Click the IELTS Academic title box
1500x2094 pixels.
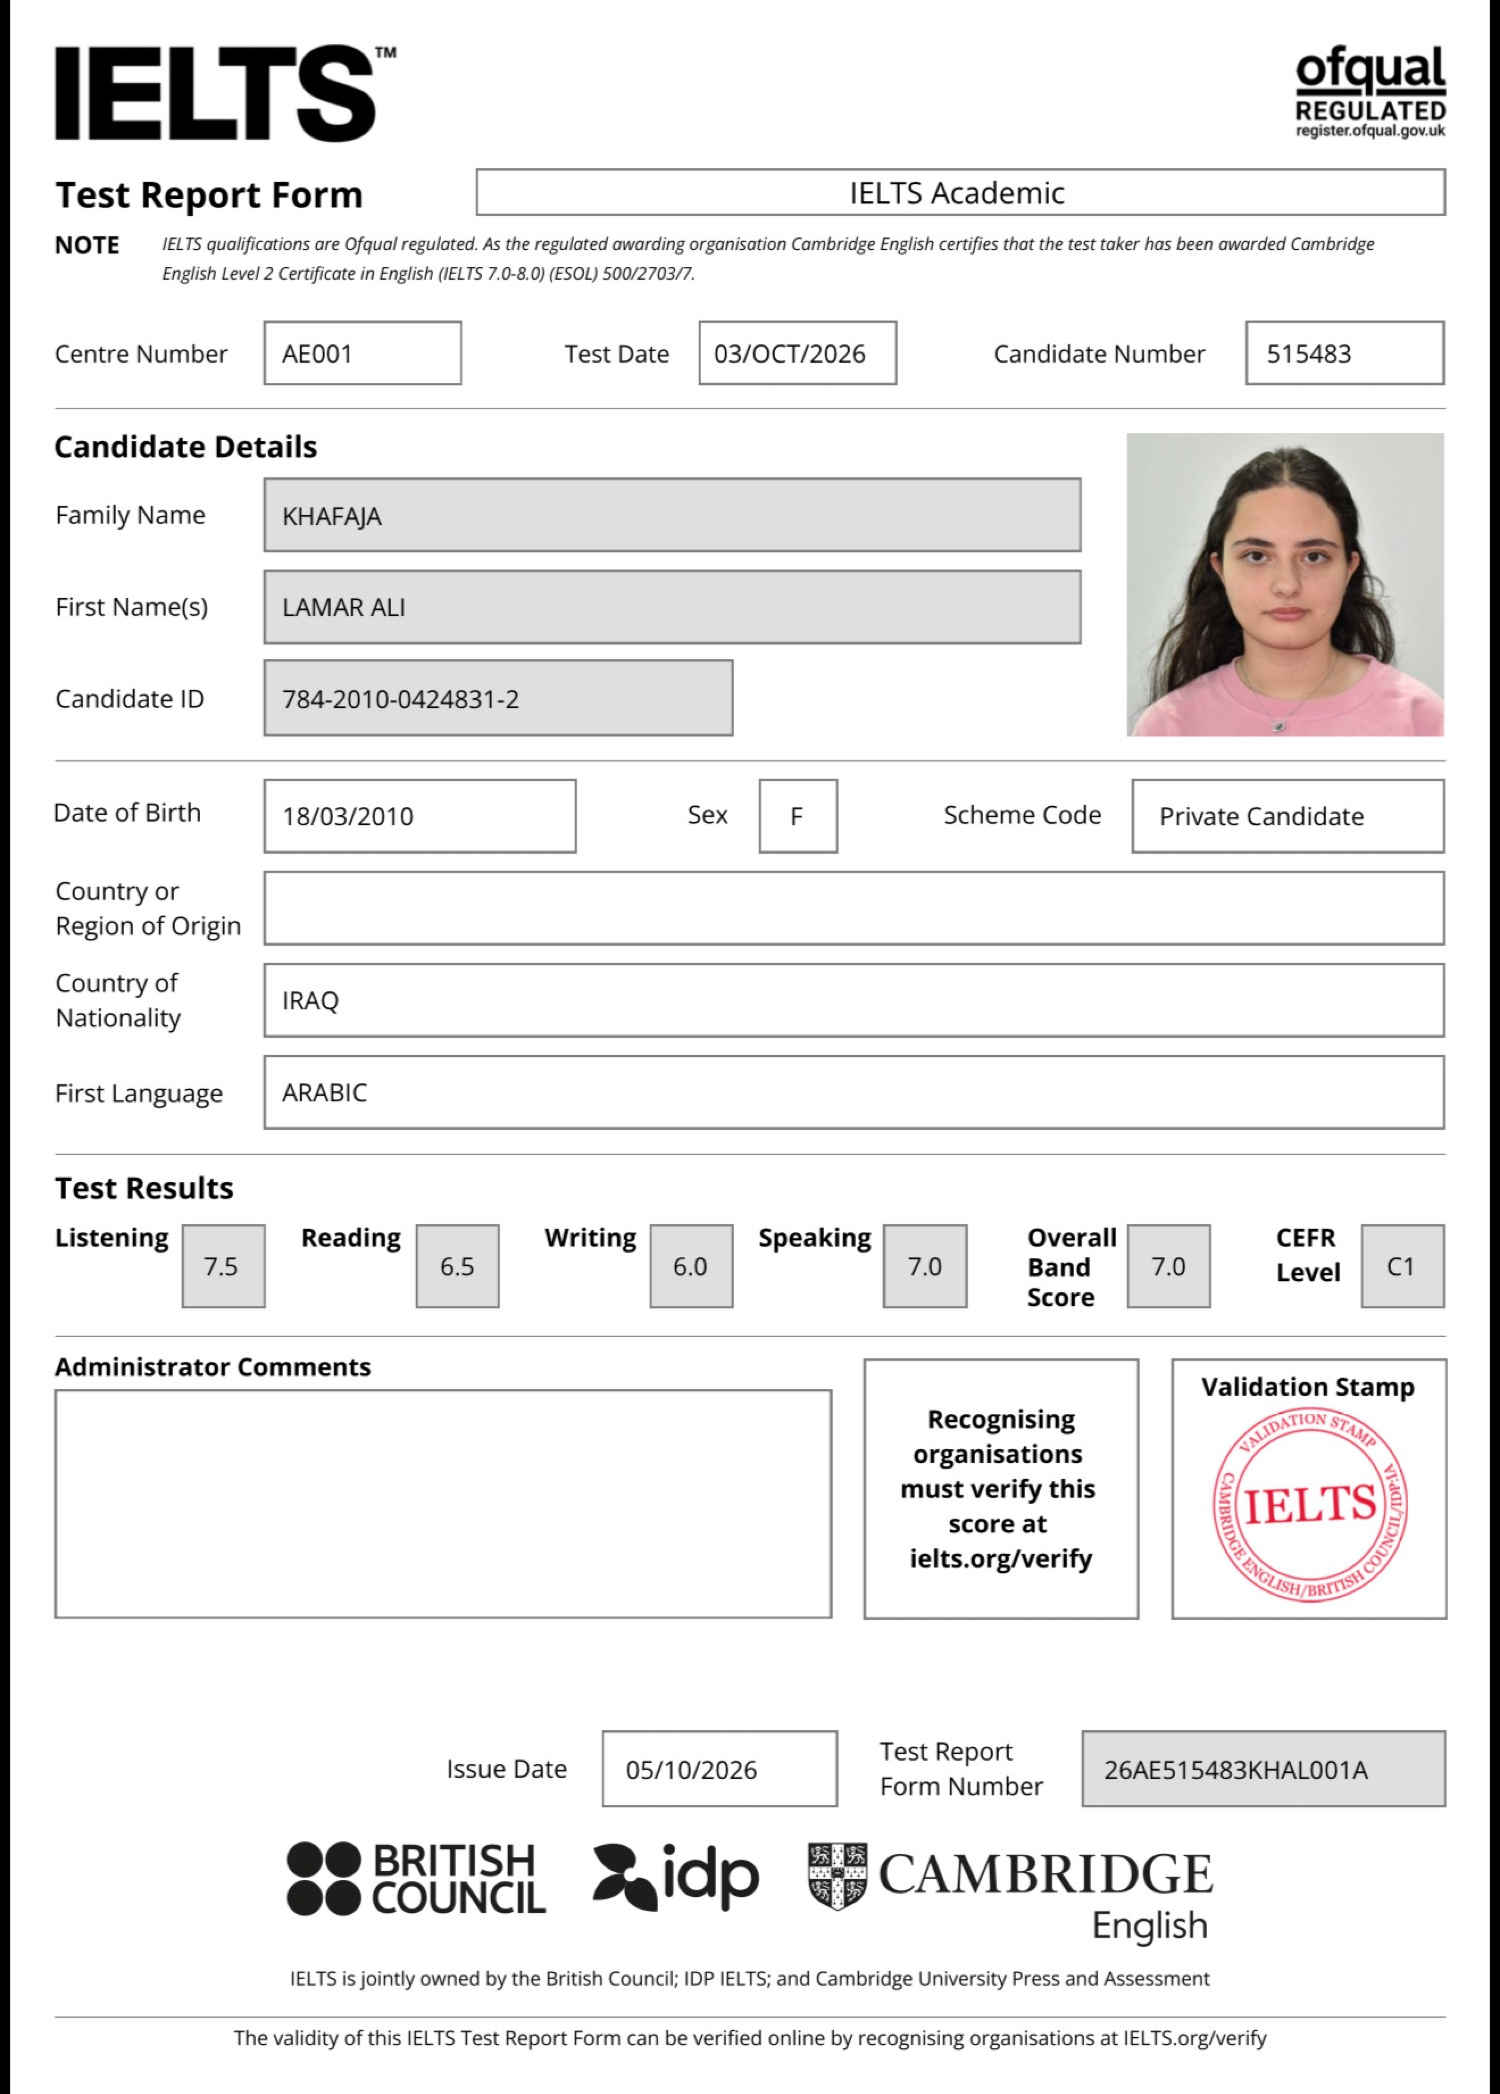point(960,192)
